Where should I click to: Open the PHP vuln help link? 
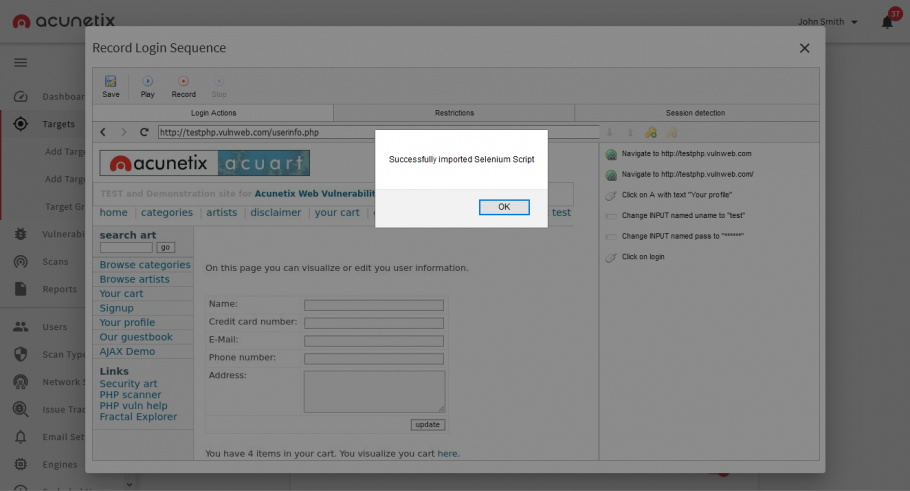pos(133,406)
